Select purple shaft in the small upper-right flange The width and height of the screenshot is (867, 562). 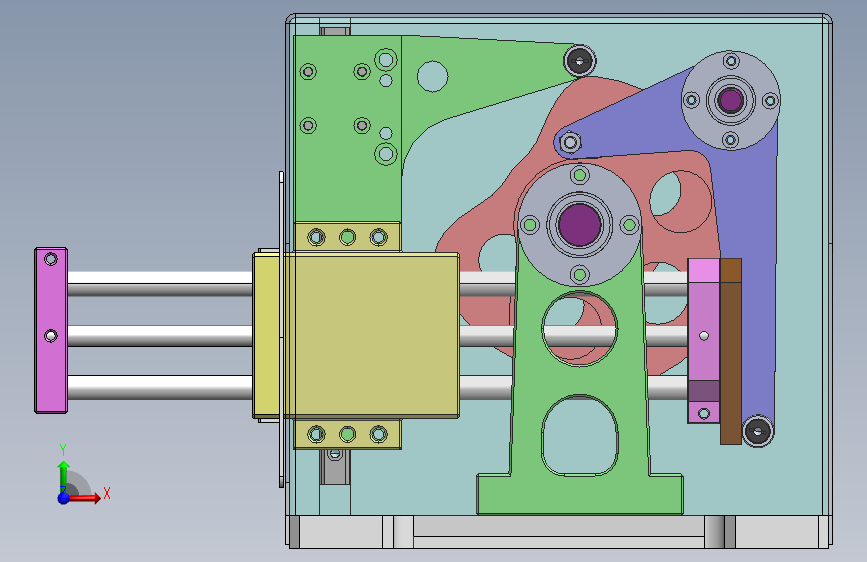click(730, 100)
